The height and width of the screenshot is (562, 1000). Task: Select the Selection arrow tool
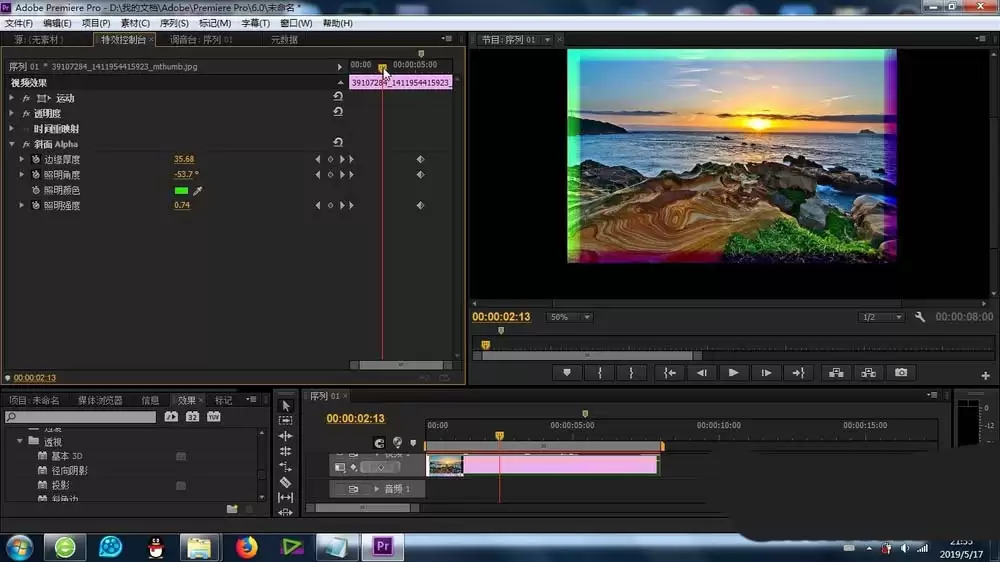pyautogui.click(x=285, y=405)
